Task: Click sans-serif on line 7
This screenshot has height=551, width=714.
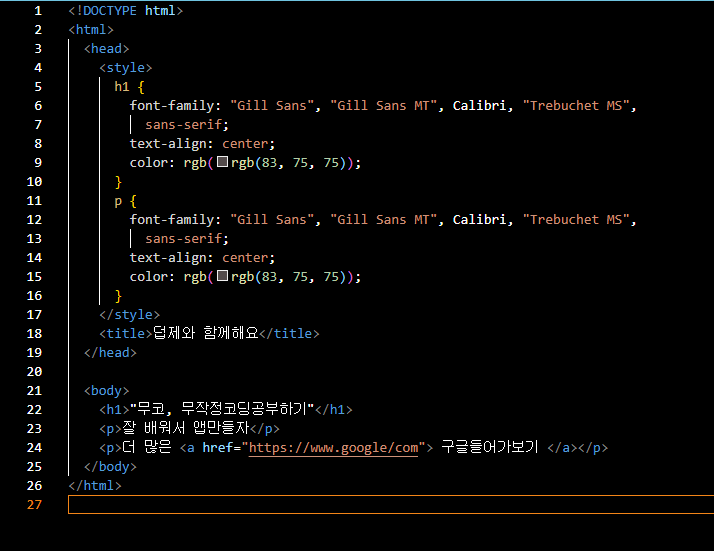Action: (x=183, y=125)
